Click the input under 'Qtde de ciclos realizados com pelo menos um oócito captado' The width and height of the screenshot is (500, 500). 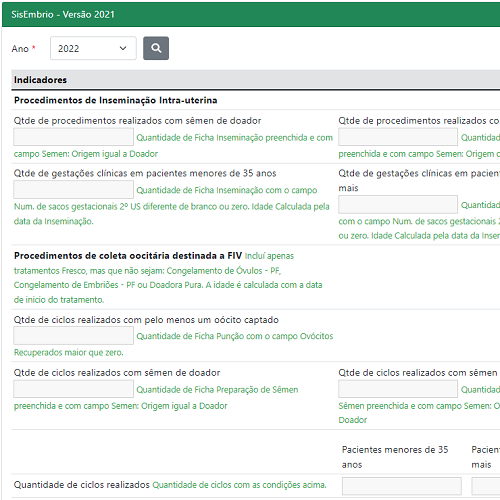click(x=74, y=336)
